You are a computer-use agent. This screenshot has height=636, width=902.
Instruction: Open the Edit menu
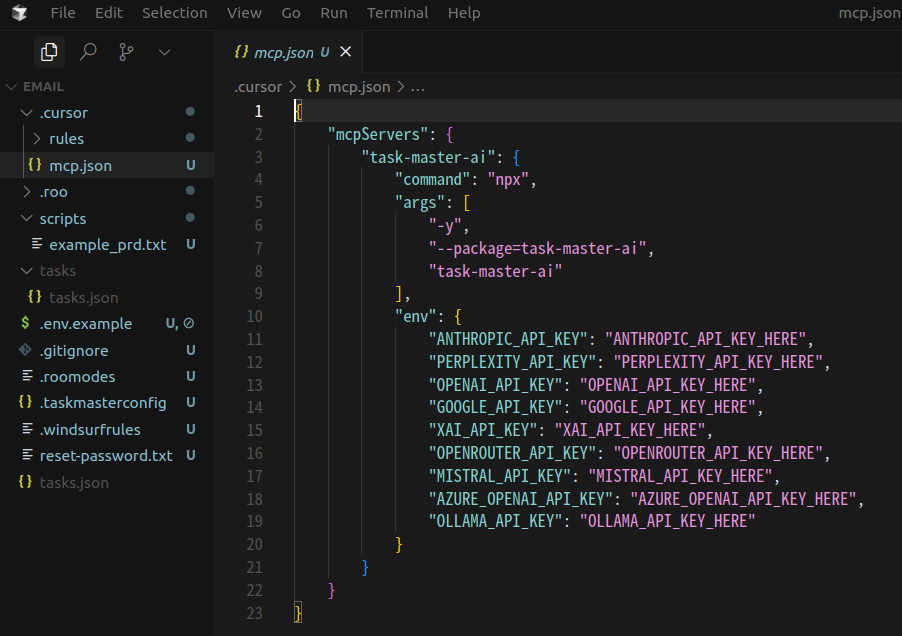[109, 13]
